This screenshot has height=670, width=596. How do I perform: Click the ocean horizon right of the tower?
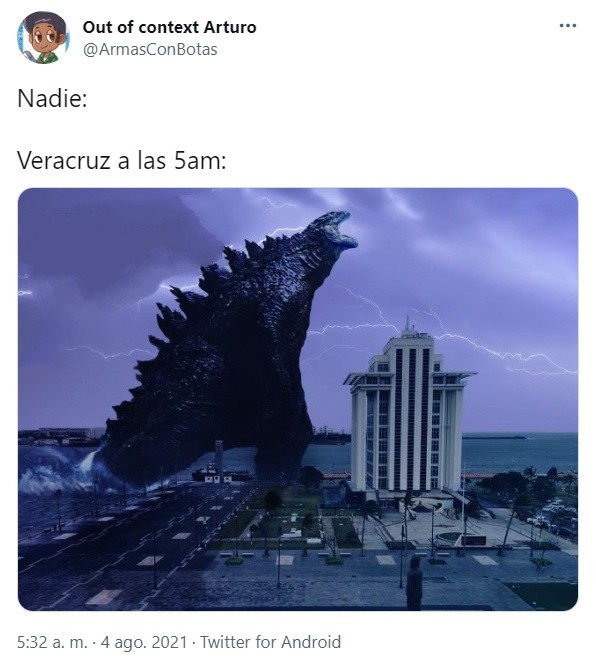tap(519, 451)
